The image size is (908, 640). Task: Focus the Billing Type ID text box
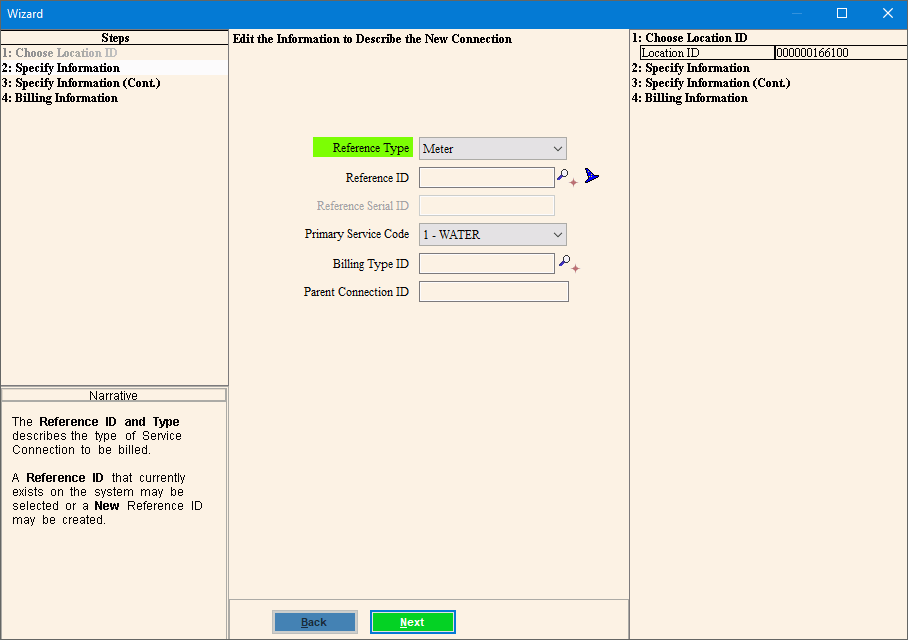486,264
